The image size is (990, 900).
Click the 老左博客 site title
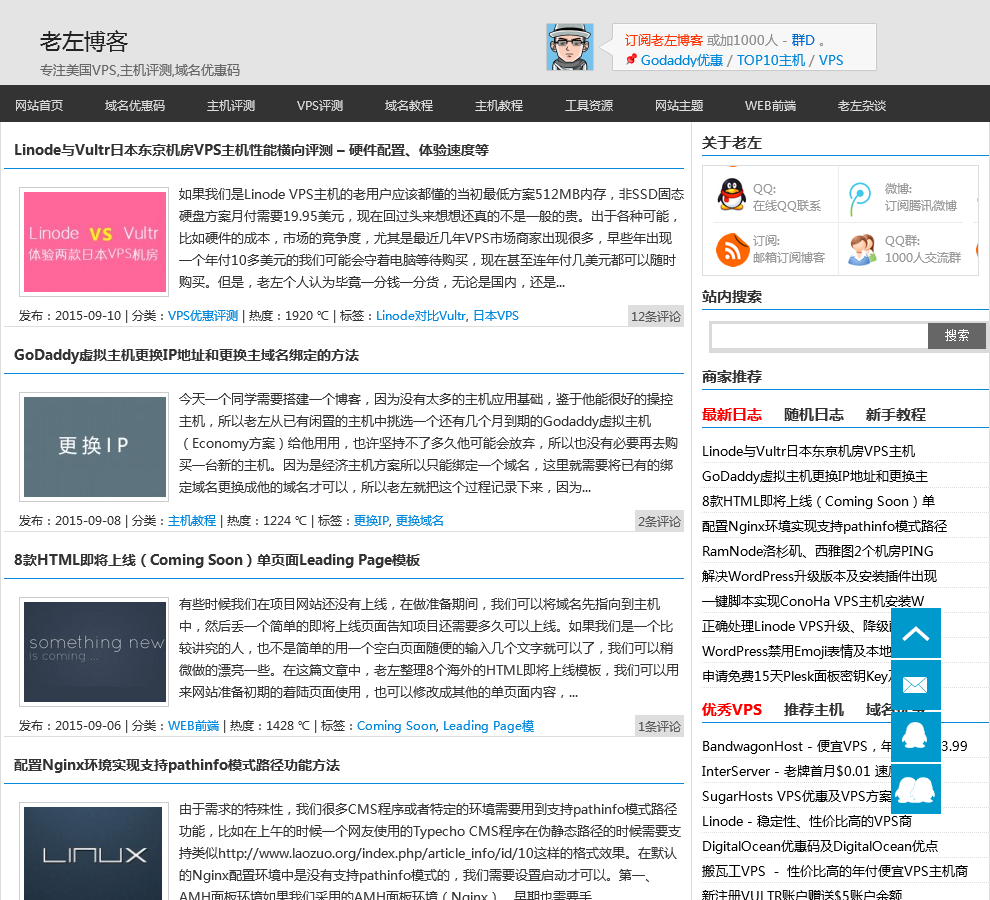tap(84, 42)
